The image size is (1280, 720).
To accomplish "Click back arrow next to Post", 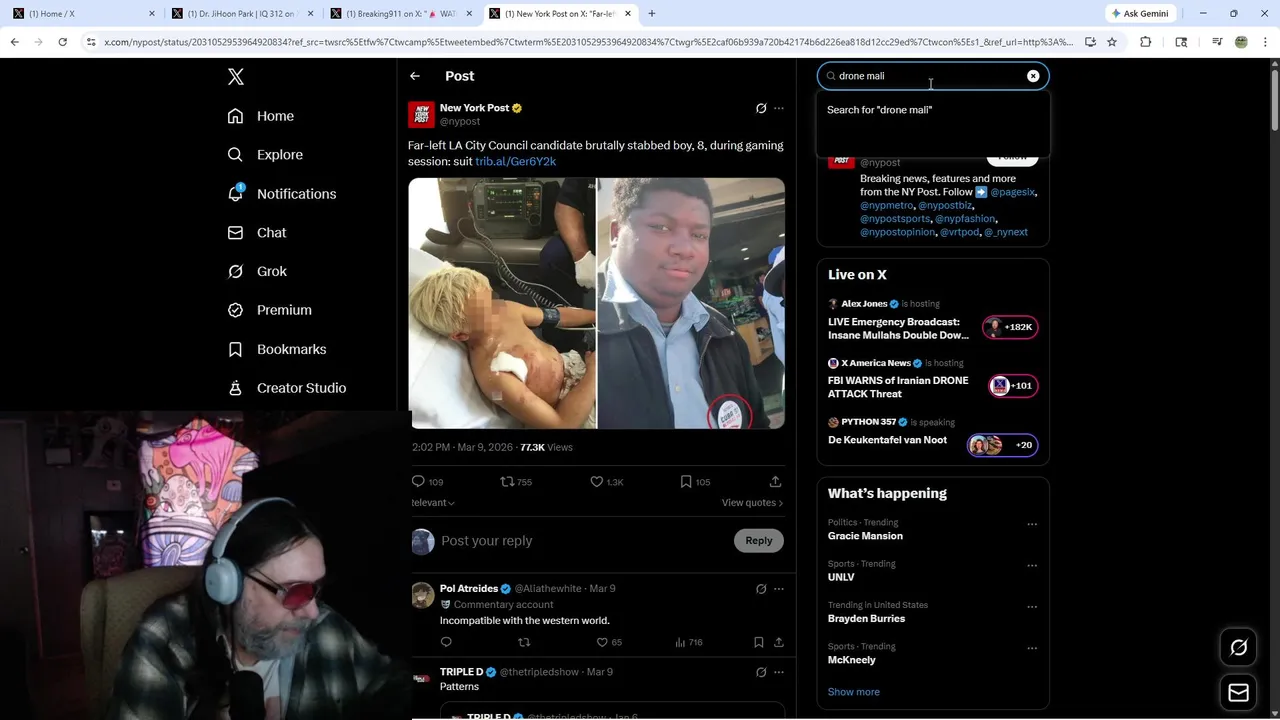I will point(414,76).
